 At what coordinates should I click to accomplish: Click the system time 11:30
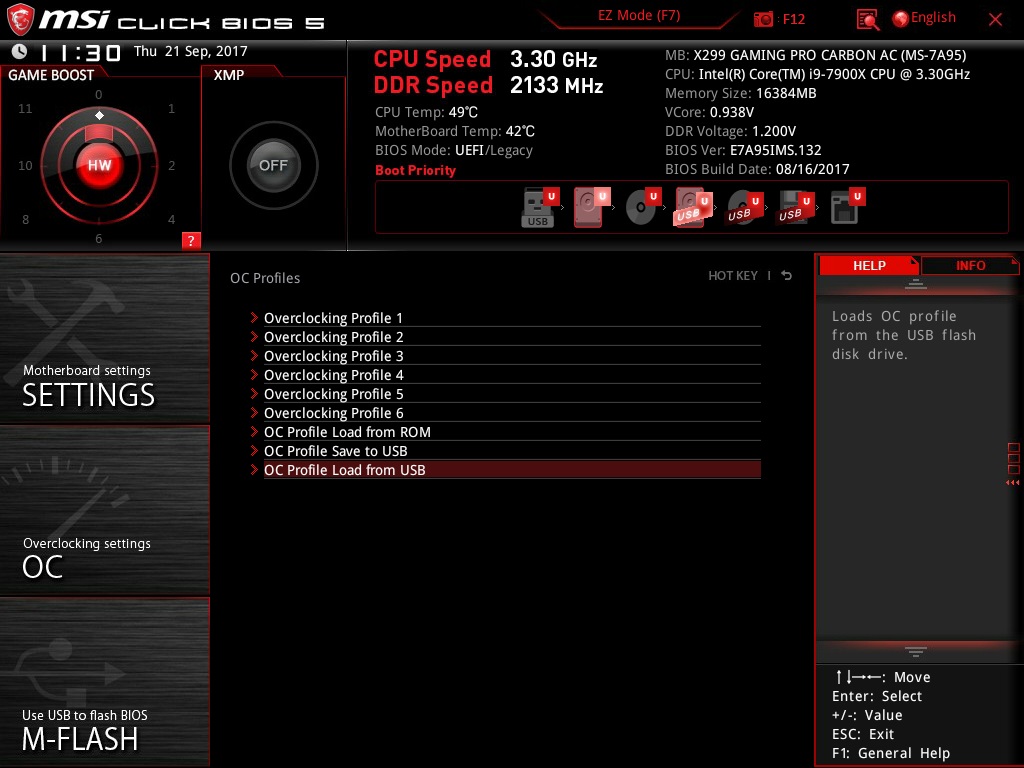81,52
